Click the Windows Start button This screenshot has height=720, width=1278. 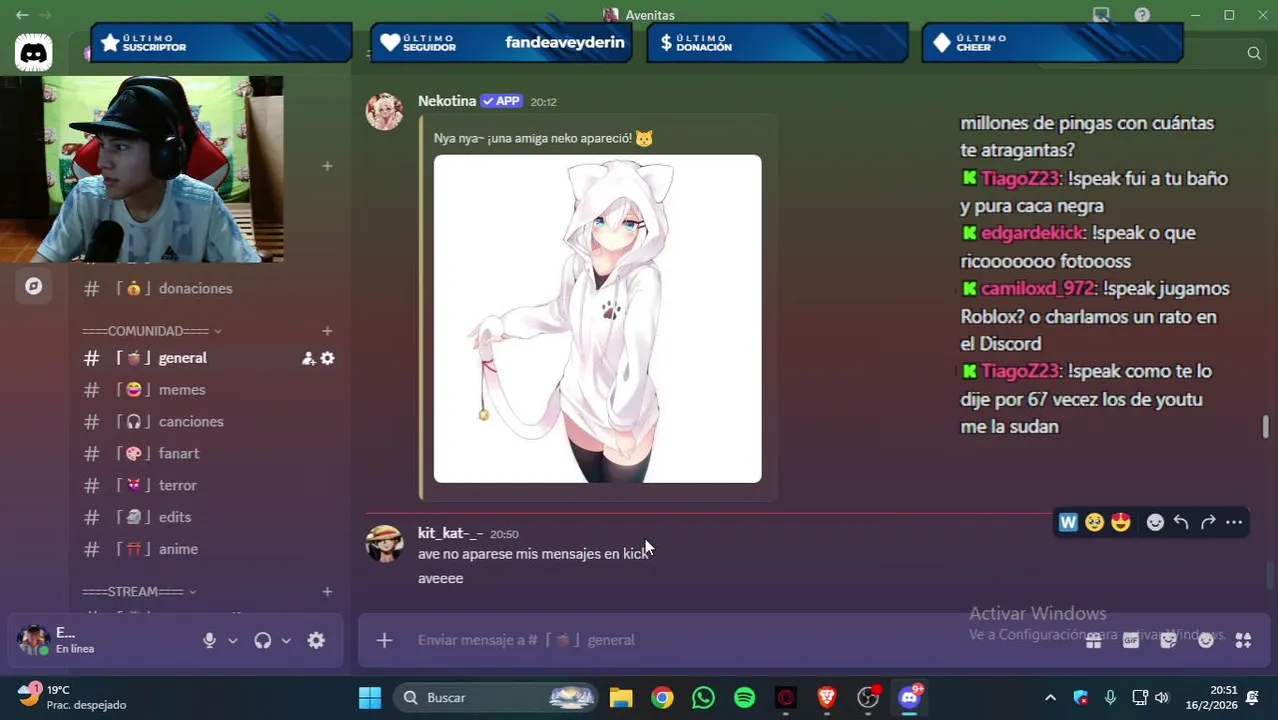pyautogui.click(x=370, y=698)
